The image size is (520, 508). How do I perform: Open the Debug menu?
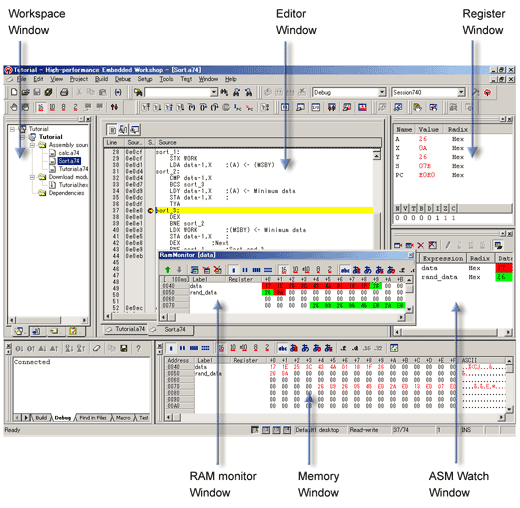123,79
